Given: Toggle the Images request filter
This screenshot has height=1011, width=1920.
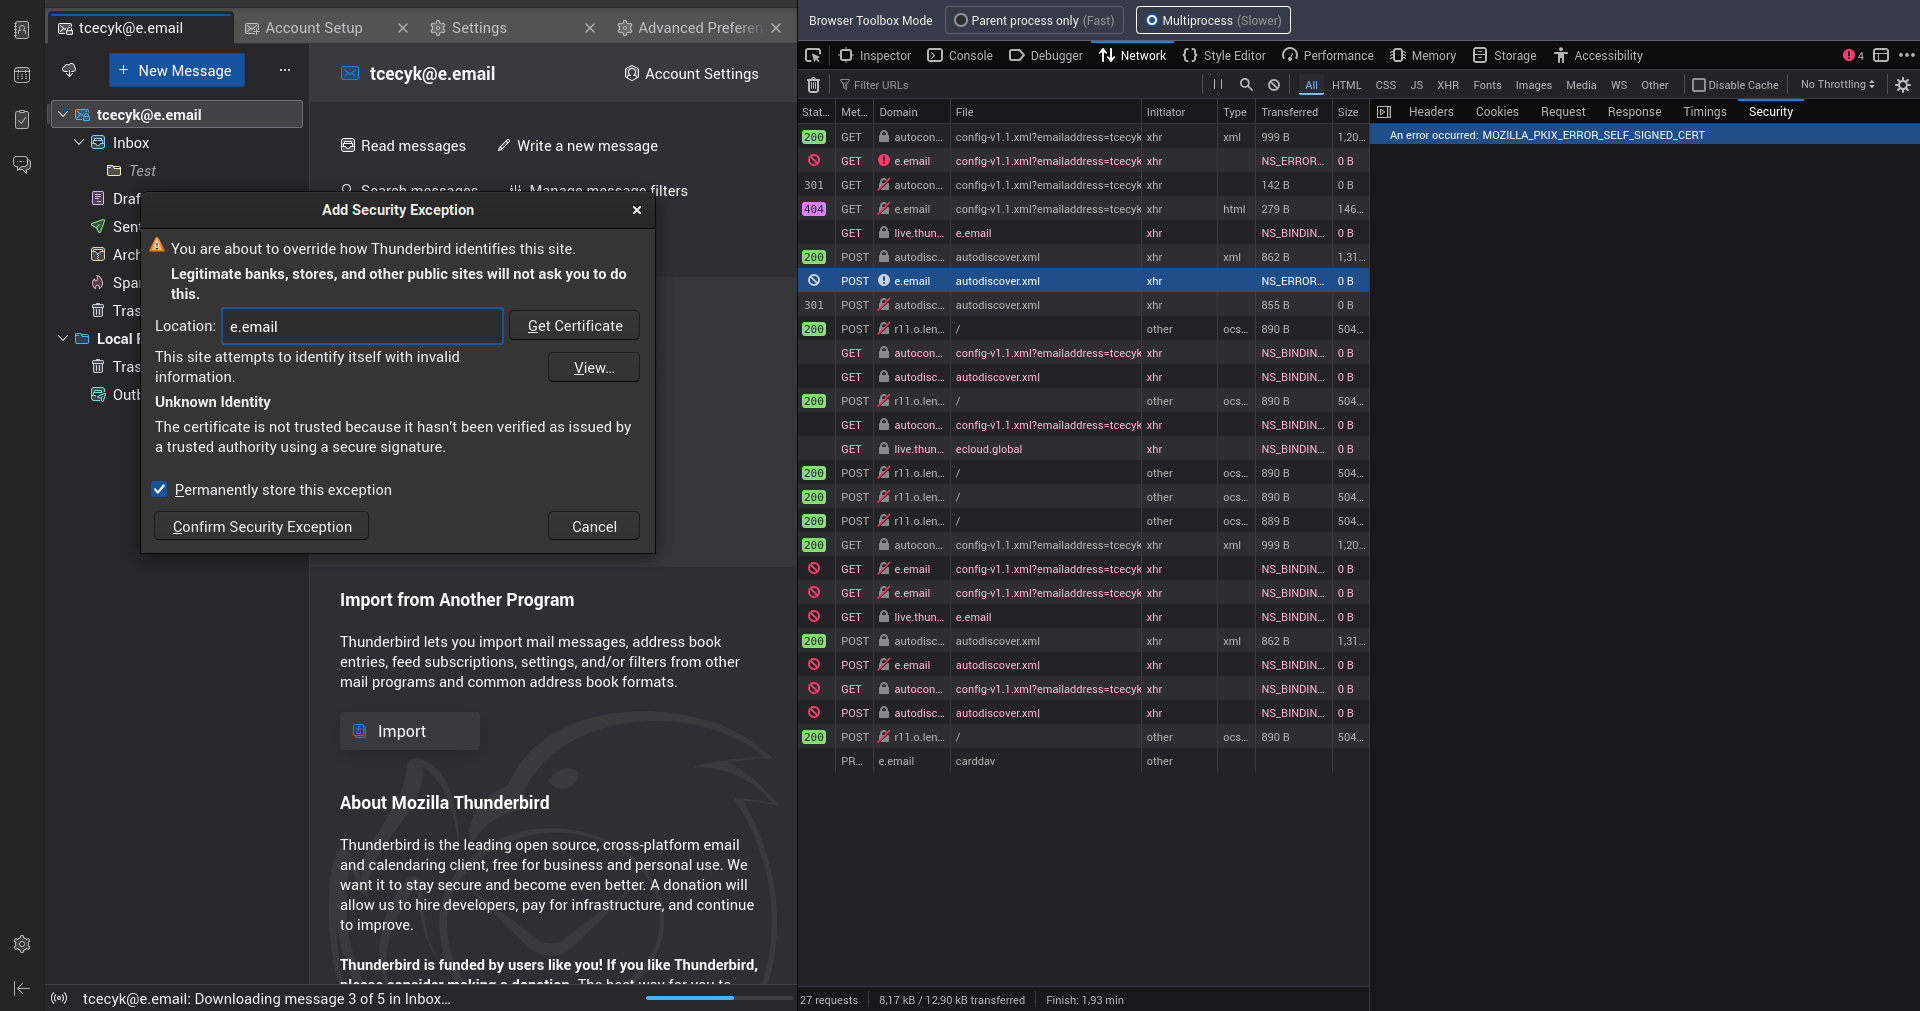Looking at the screenshot, I should click(x=1533, y=85).
